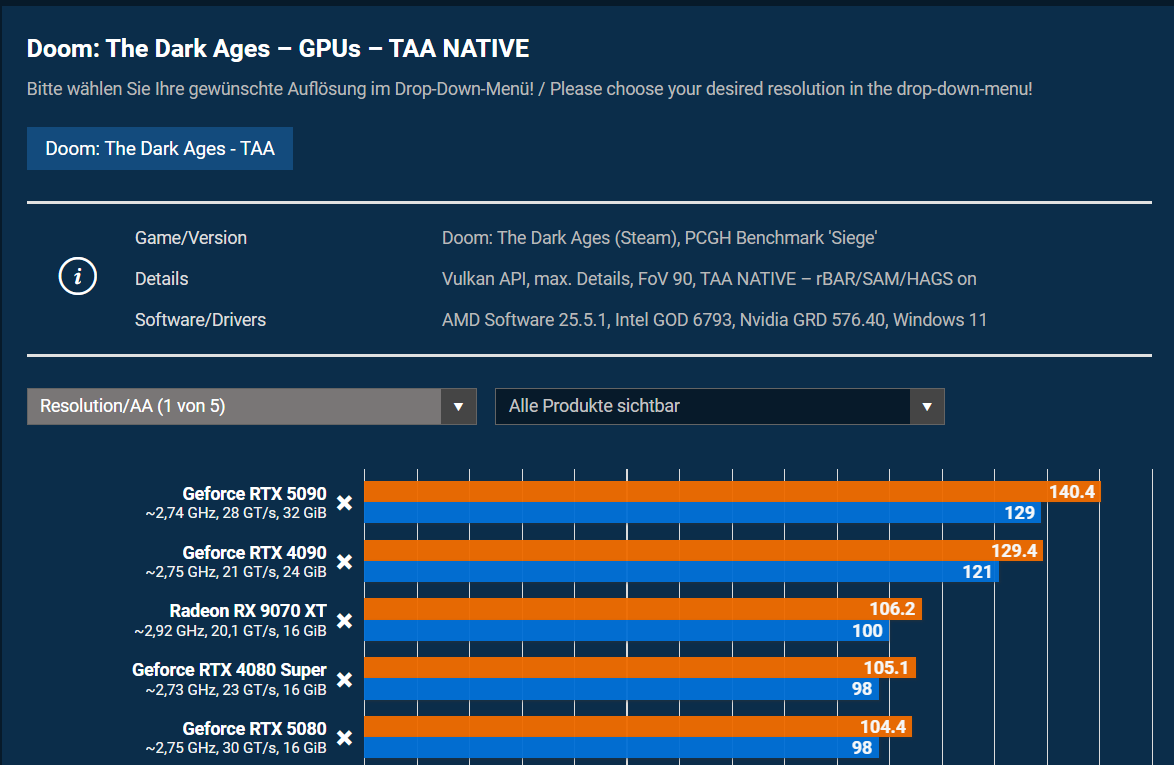
Task: Click the Details label in the info table
Action: [x=162, y=279]
